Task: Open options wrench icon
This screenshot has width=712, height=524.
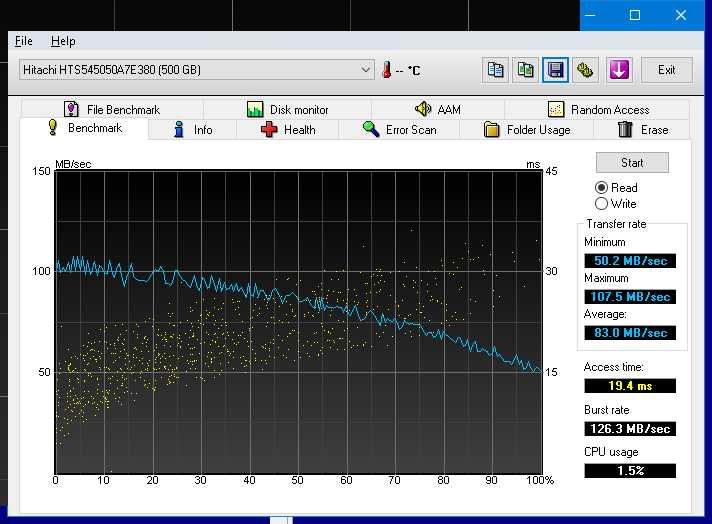Action: [585, 70]
